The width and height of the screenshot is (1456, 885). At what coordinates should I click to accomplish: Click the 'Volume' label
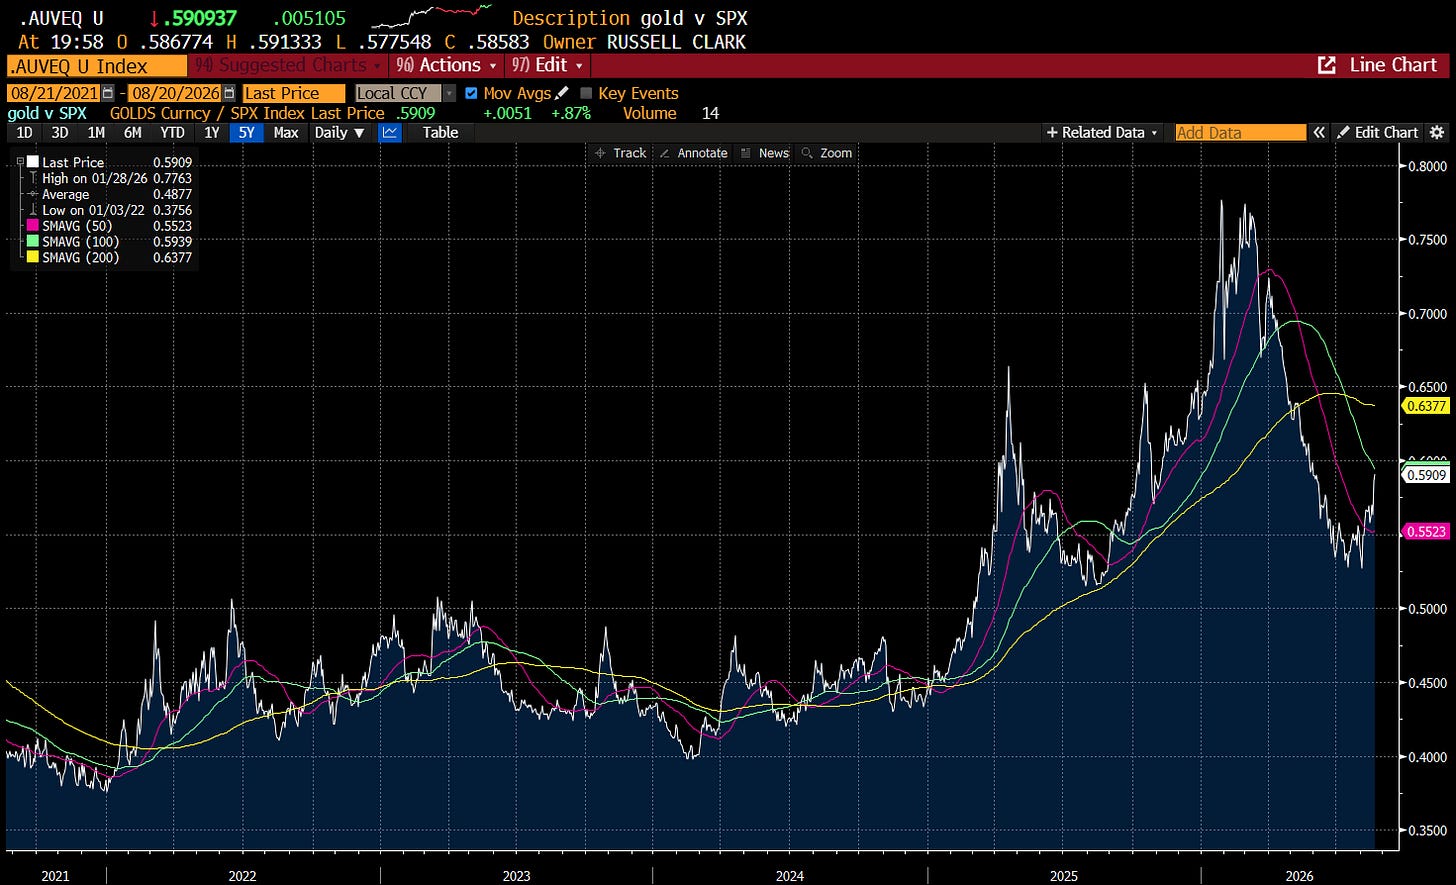click(650, 113)
